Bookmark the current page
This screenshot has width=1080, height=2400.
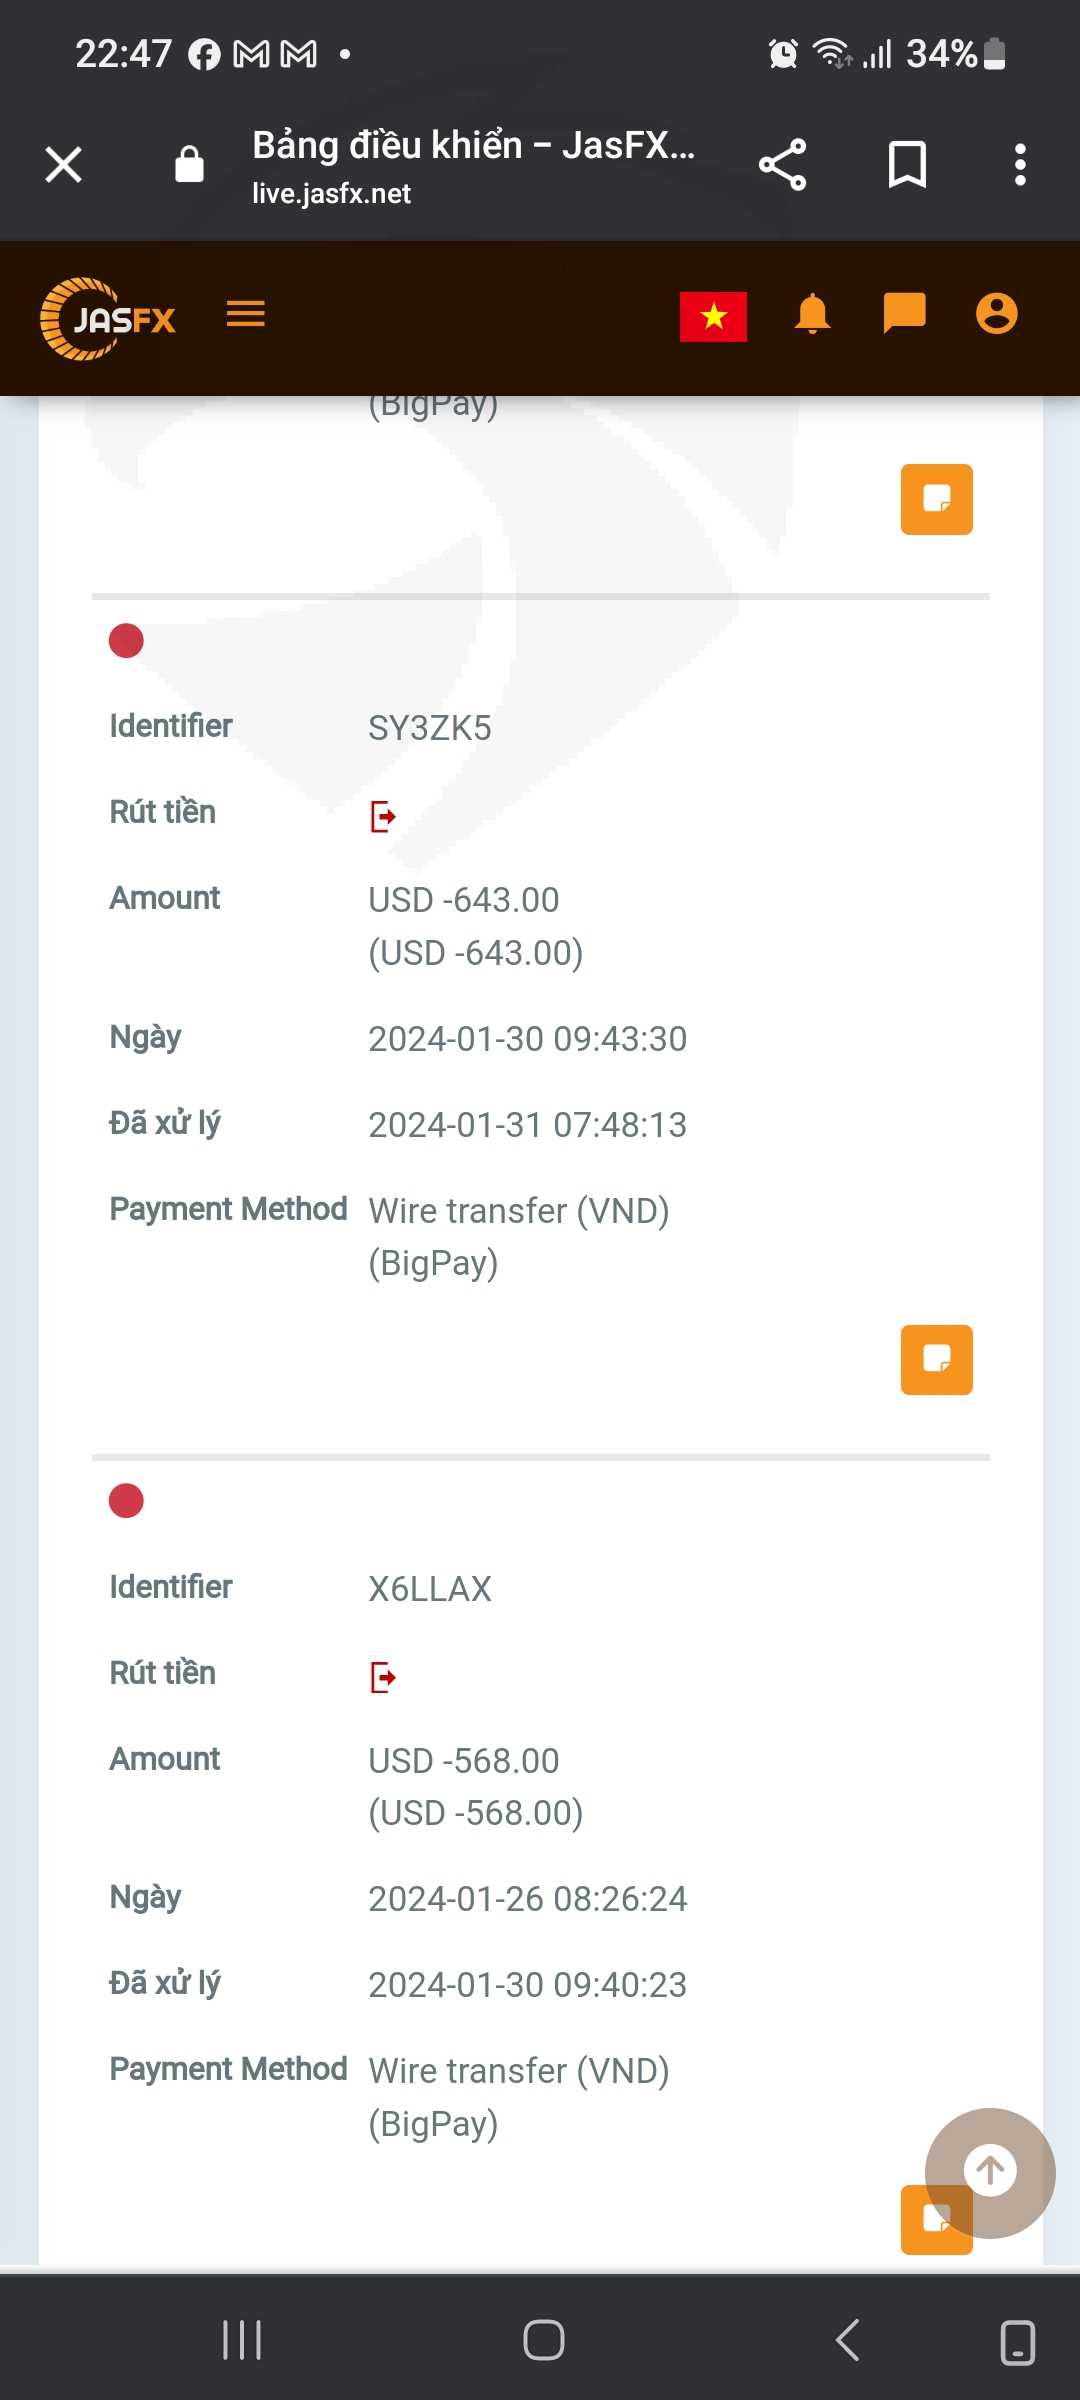907,164
